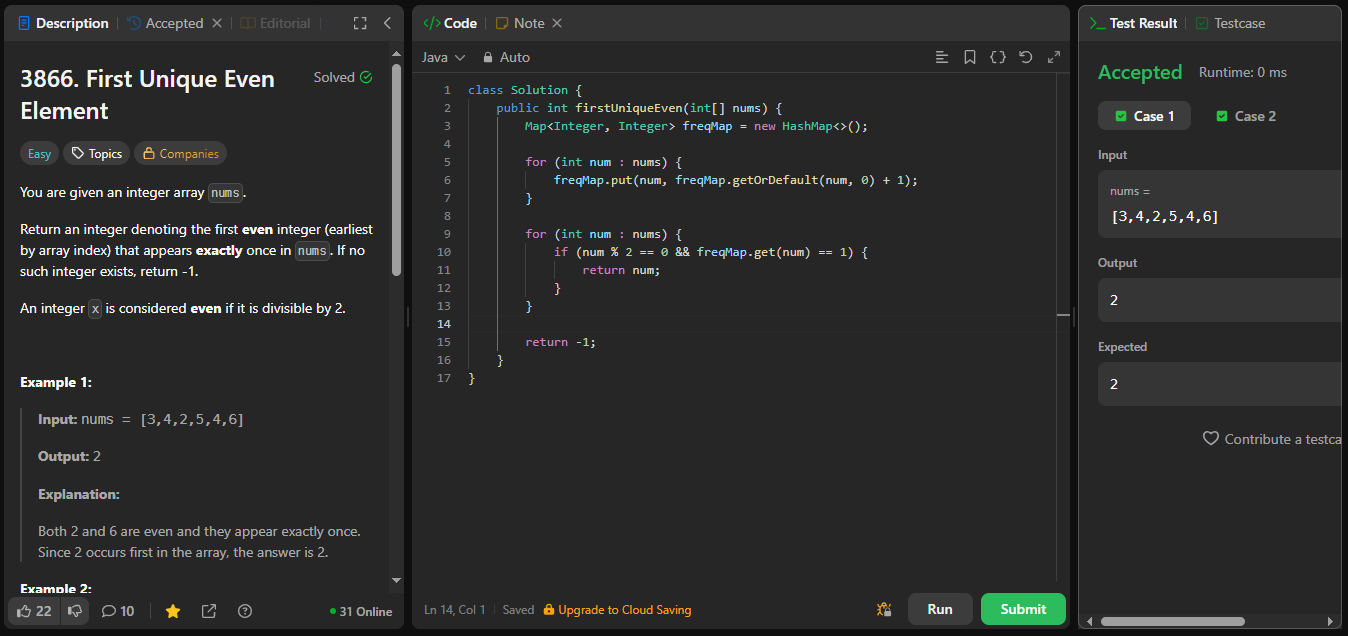
Task: Switch to the Testcase tab
Action: [1230, 23]
